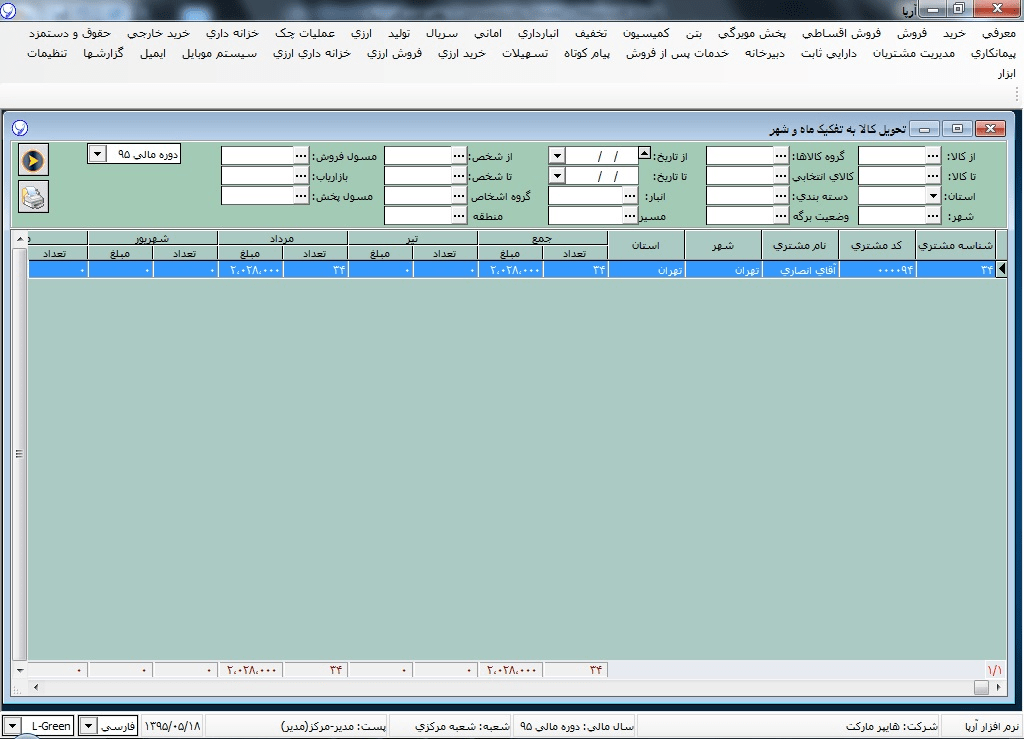Click the blue logo icon in panel corner
The image size is (1024, 739).
pyautogui.click(x=20, y=129)
